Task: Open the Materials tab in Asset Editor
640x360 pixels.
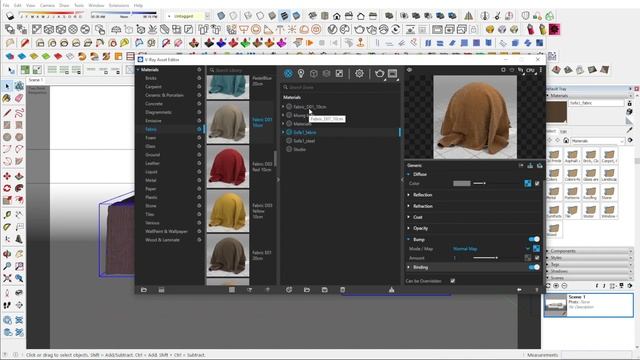Action: [x=288, y=73]
